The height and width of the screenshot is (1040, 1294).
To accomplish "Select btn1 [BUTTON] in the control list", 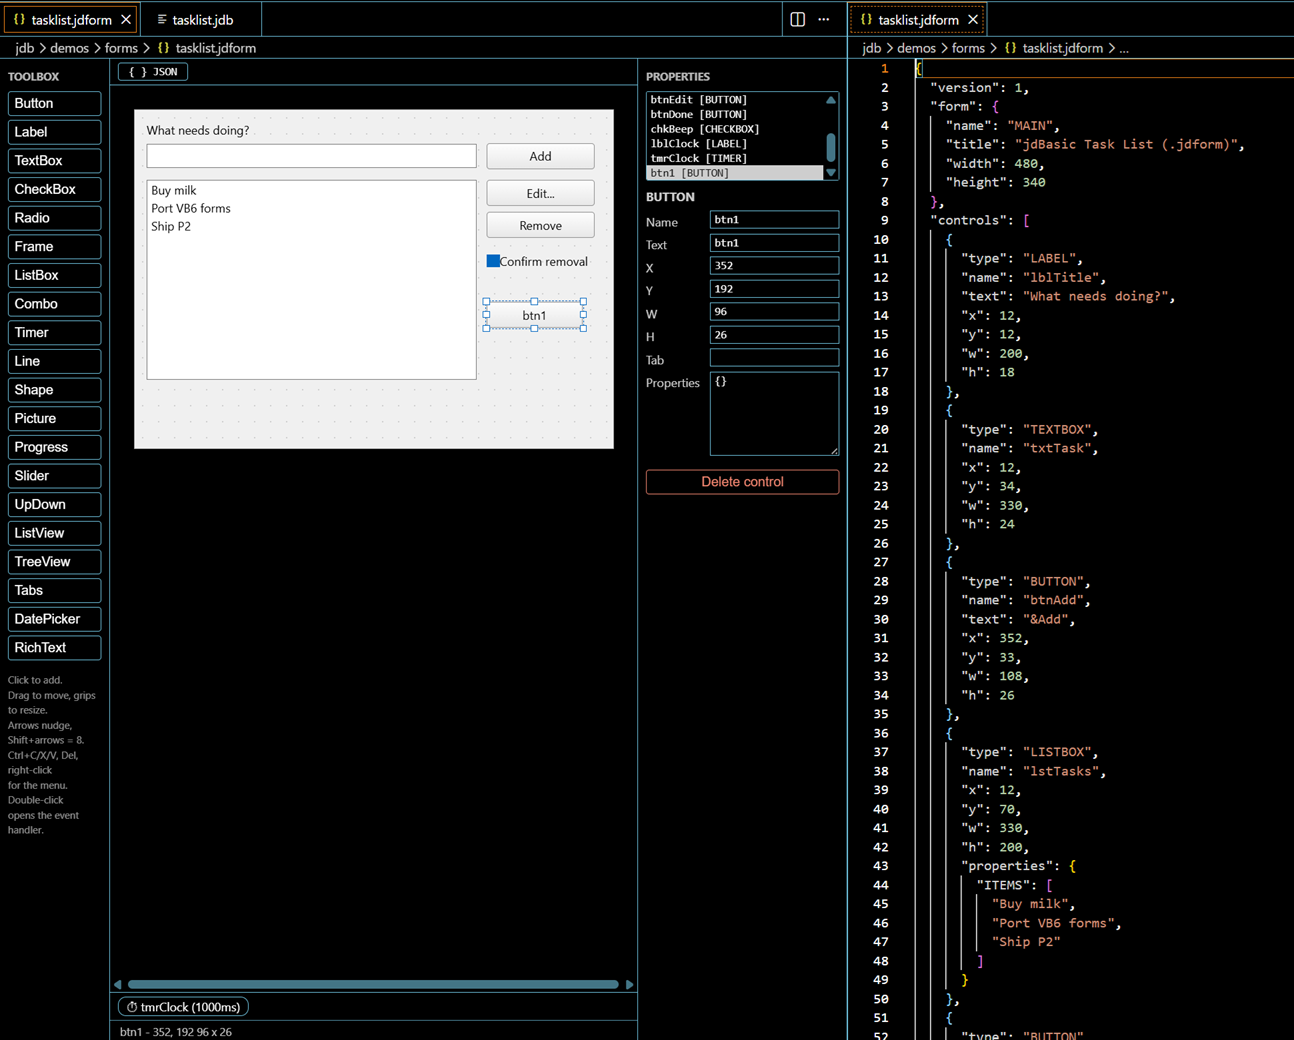I will (734, 173).
